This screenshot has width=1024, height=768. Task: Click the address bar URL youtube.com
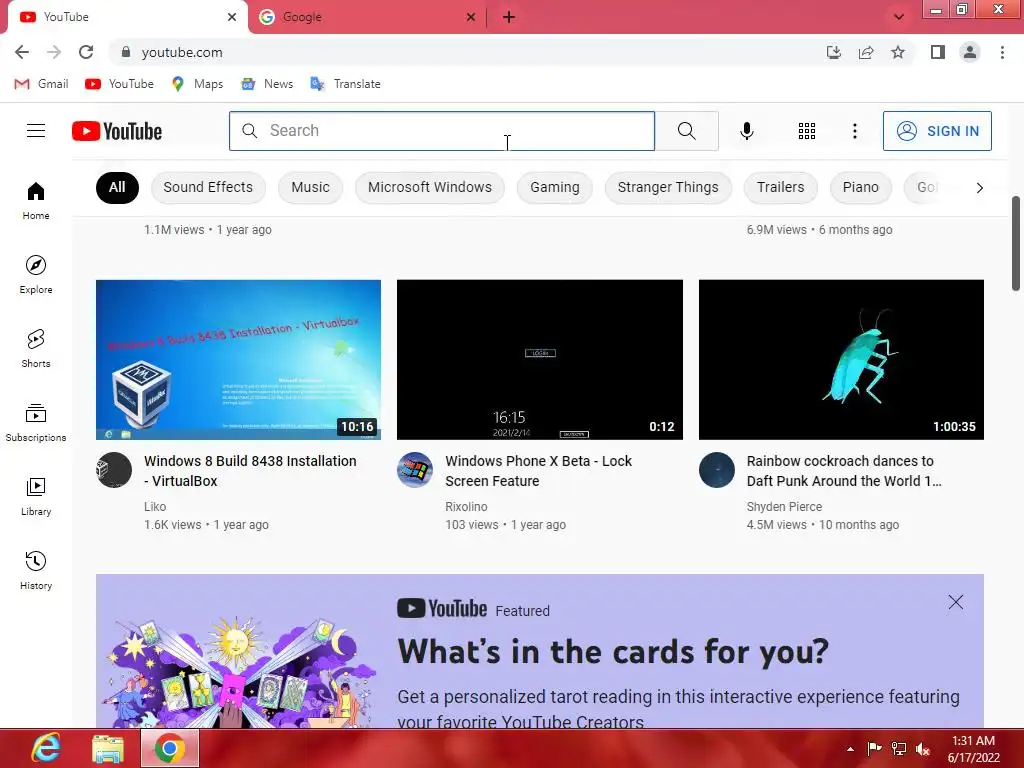(182, 52)
